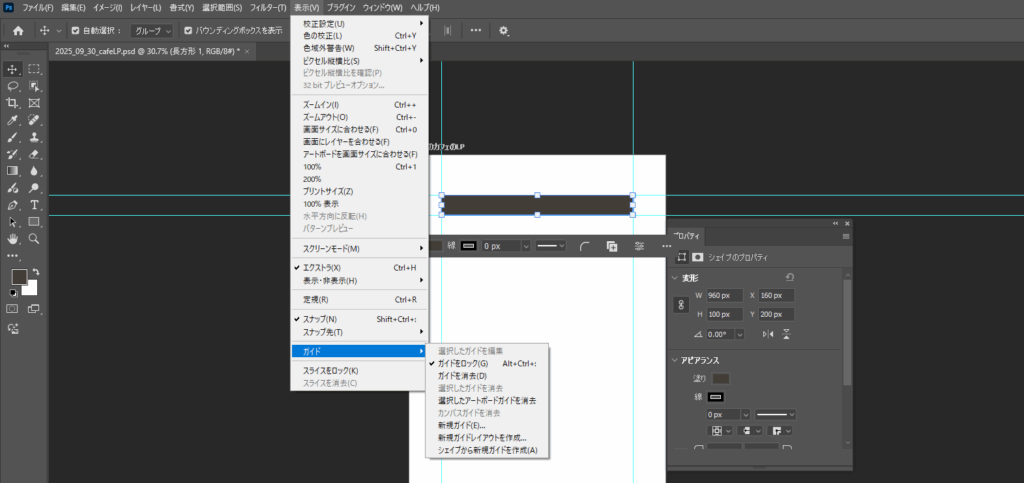Select the Horizontal Type tool
1024x483 pixels.
34,205
